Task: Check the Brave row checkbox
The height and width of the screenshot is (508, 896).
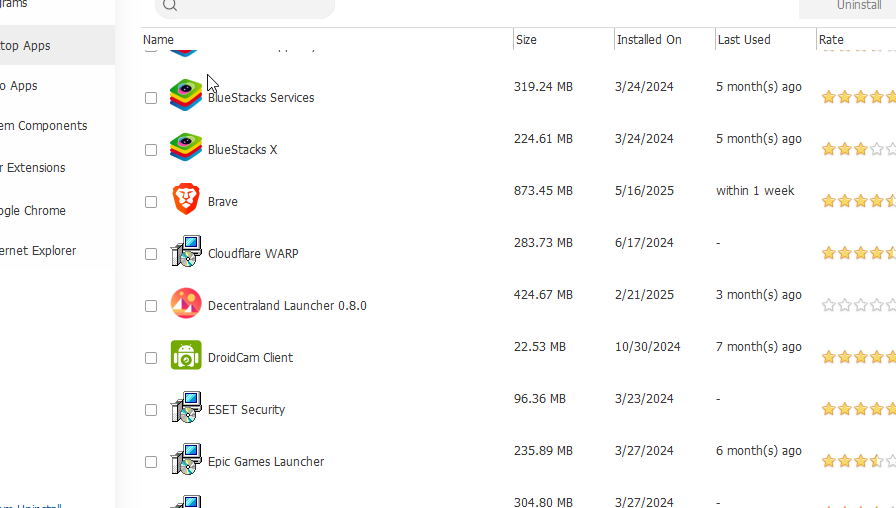Action: point(151,202)
